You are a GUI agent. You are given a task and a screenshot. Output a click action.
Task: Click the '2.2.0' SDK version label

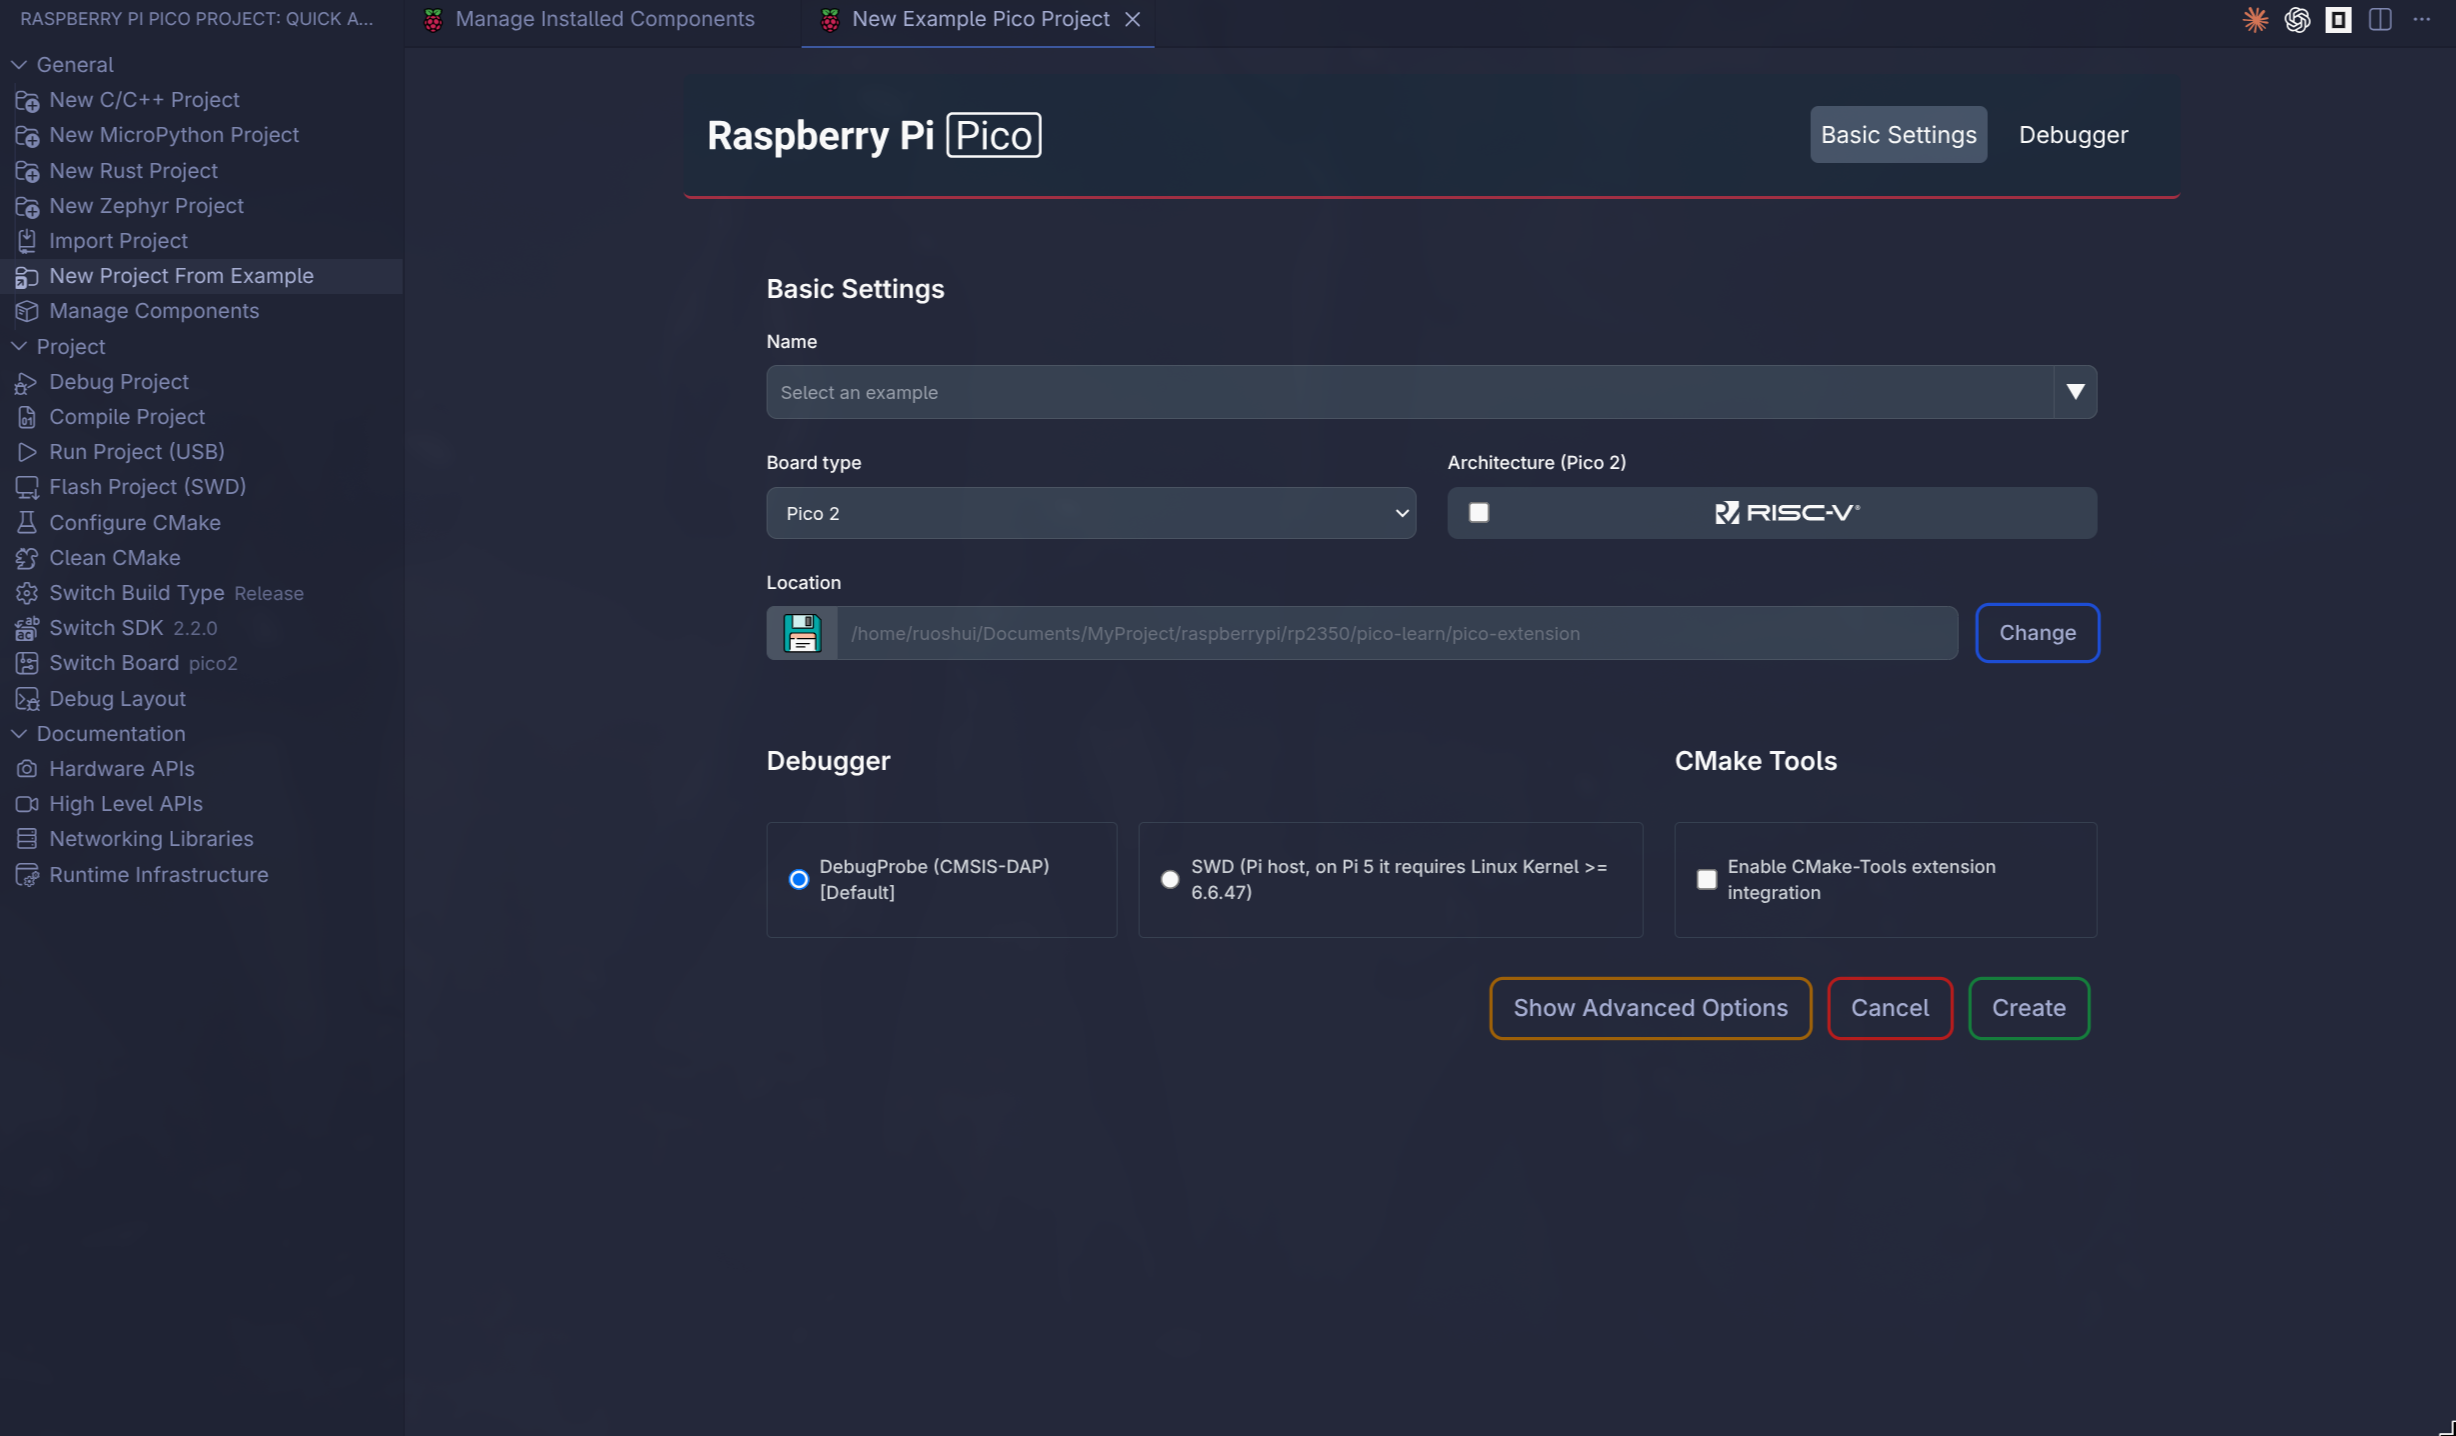pyautogui.click(x=195, y=629)
